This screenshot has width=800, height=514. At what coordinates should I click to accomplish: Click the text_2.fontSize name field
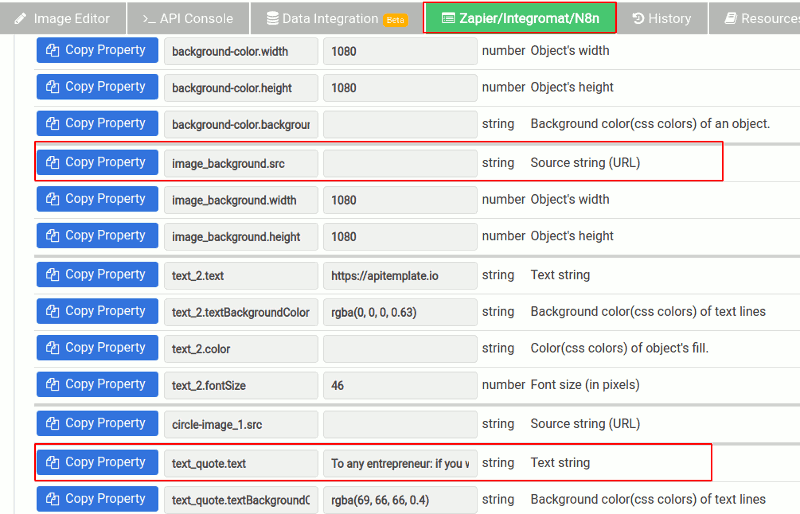[241, 386]
